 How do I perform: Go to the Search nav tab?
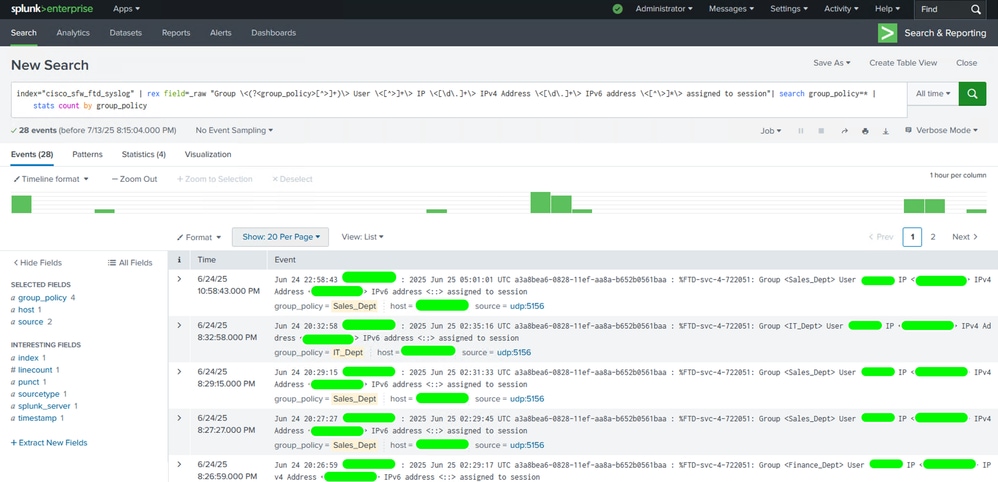click(24, 32)
